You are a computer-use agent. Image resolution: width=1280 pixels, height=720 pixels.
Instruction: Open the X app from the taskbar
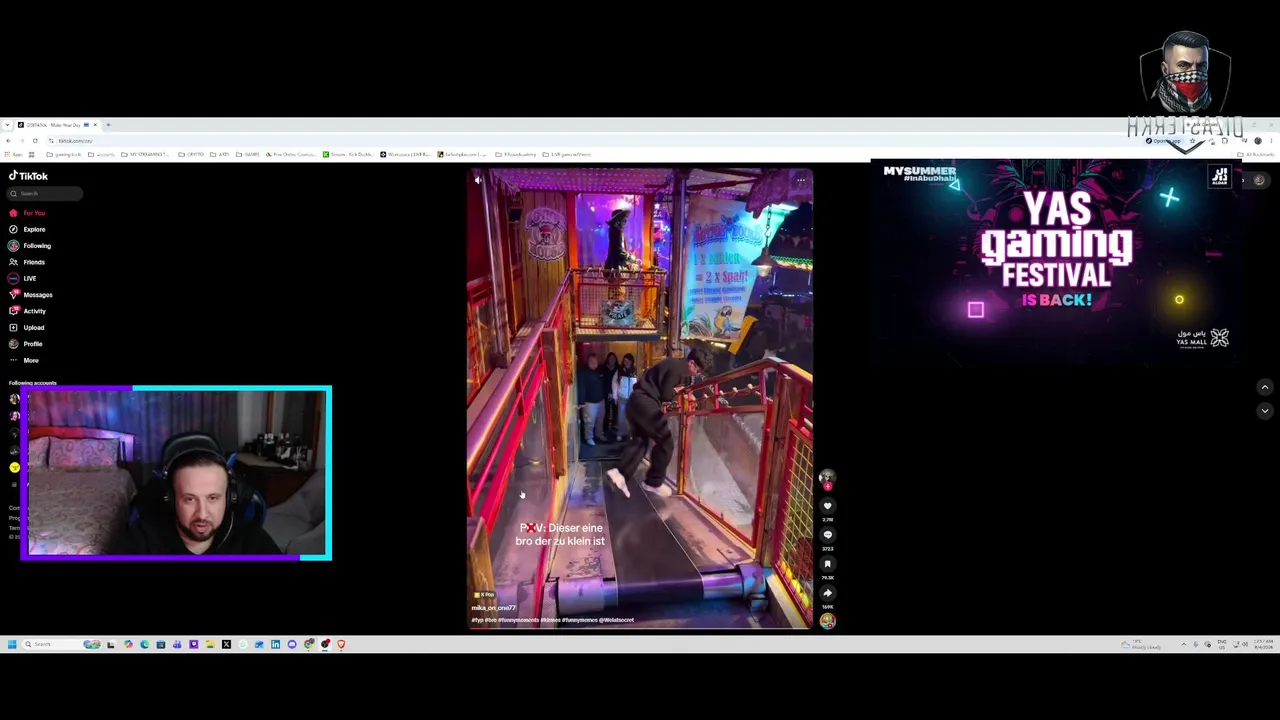[226, 644]
